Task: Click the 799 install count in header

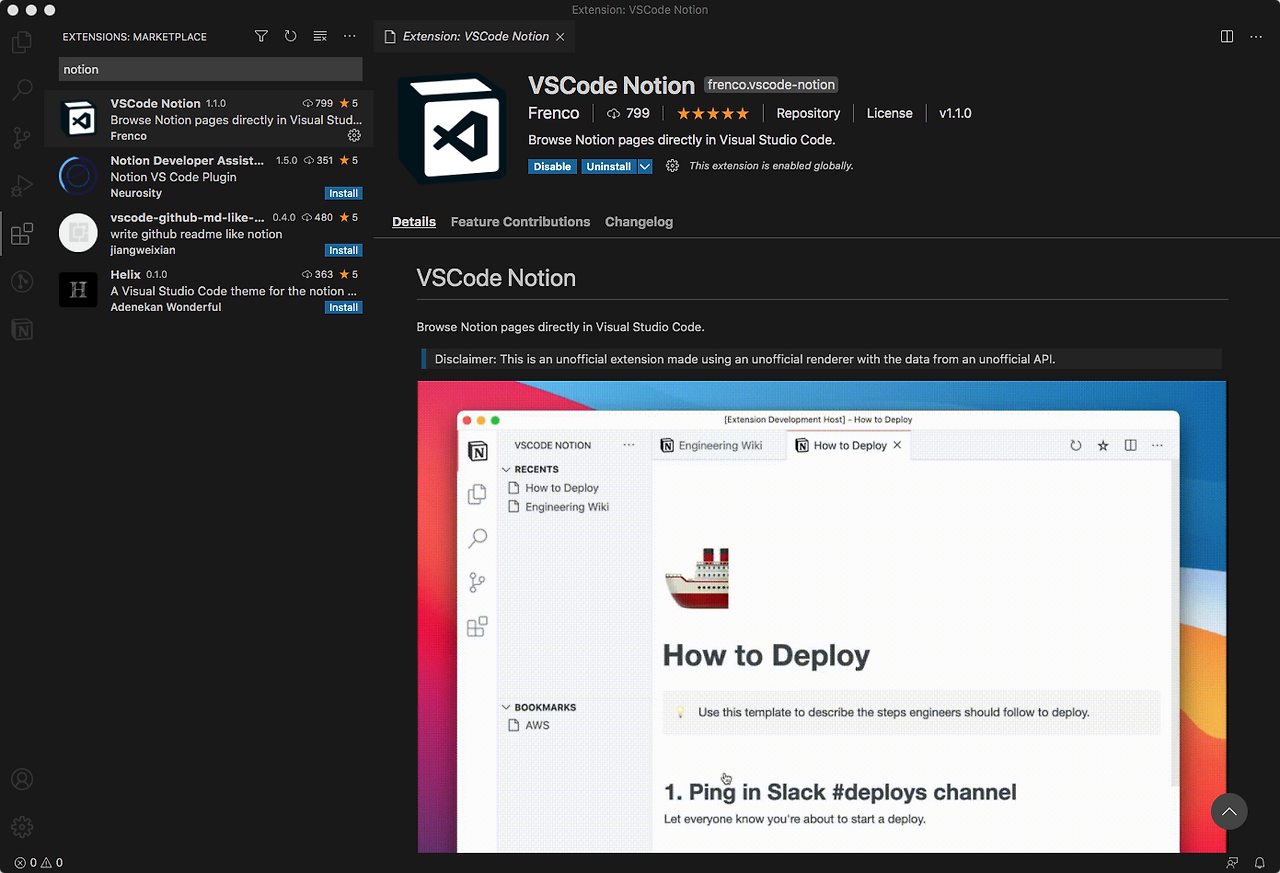Action: [628, 113]
